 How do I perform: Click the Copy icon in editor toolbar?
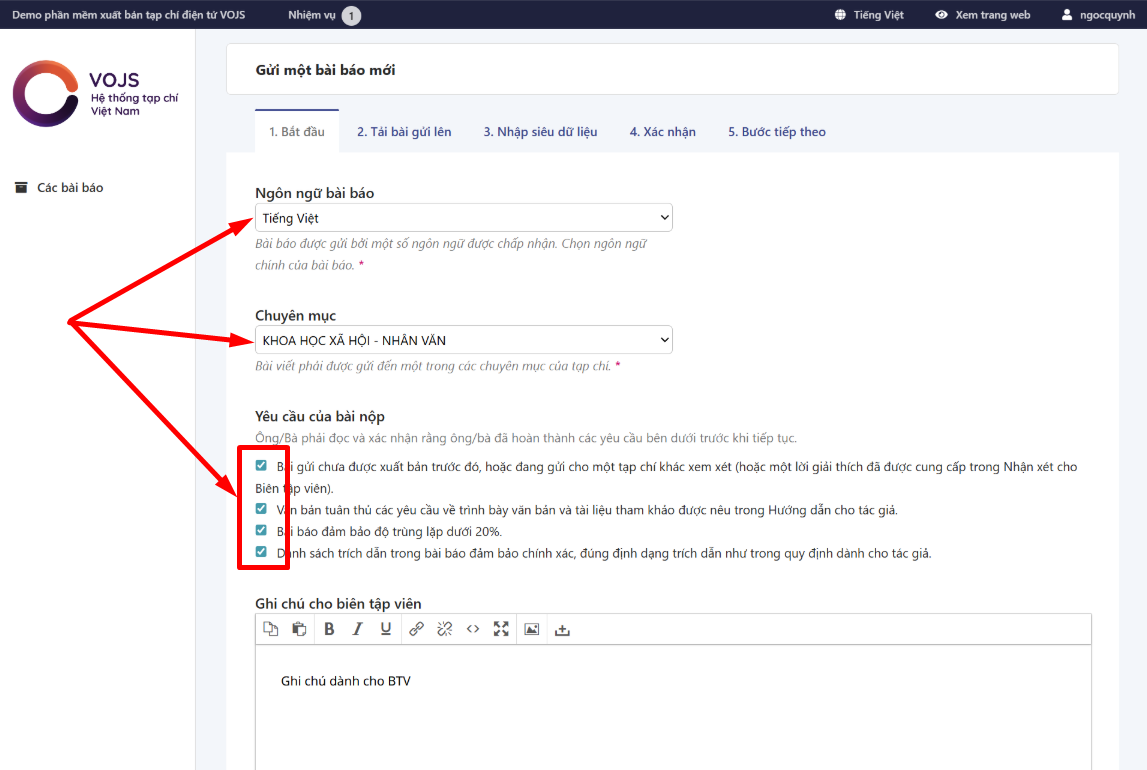pyautogui.click(x=270, y=629)
